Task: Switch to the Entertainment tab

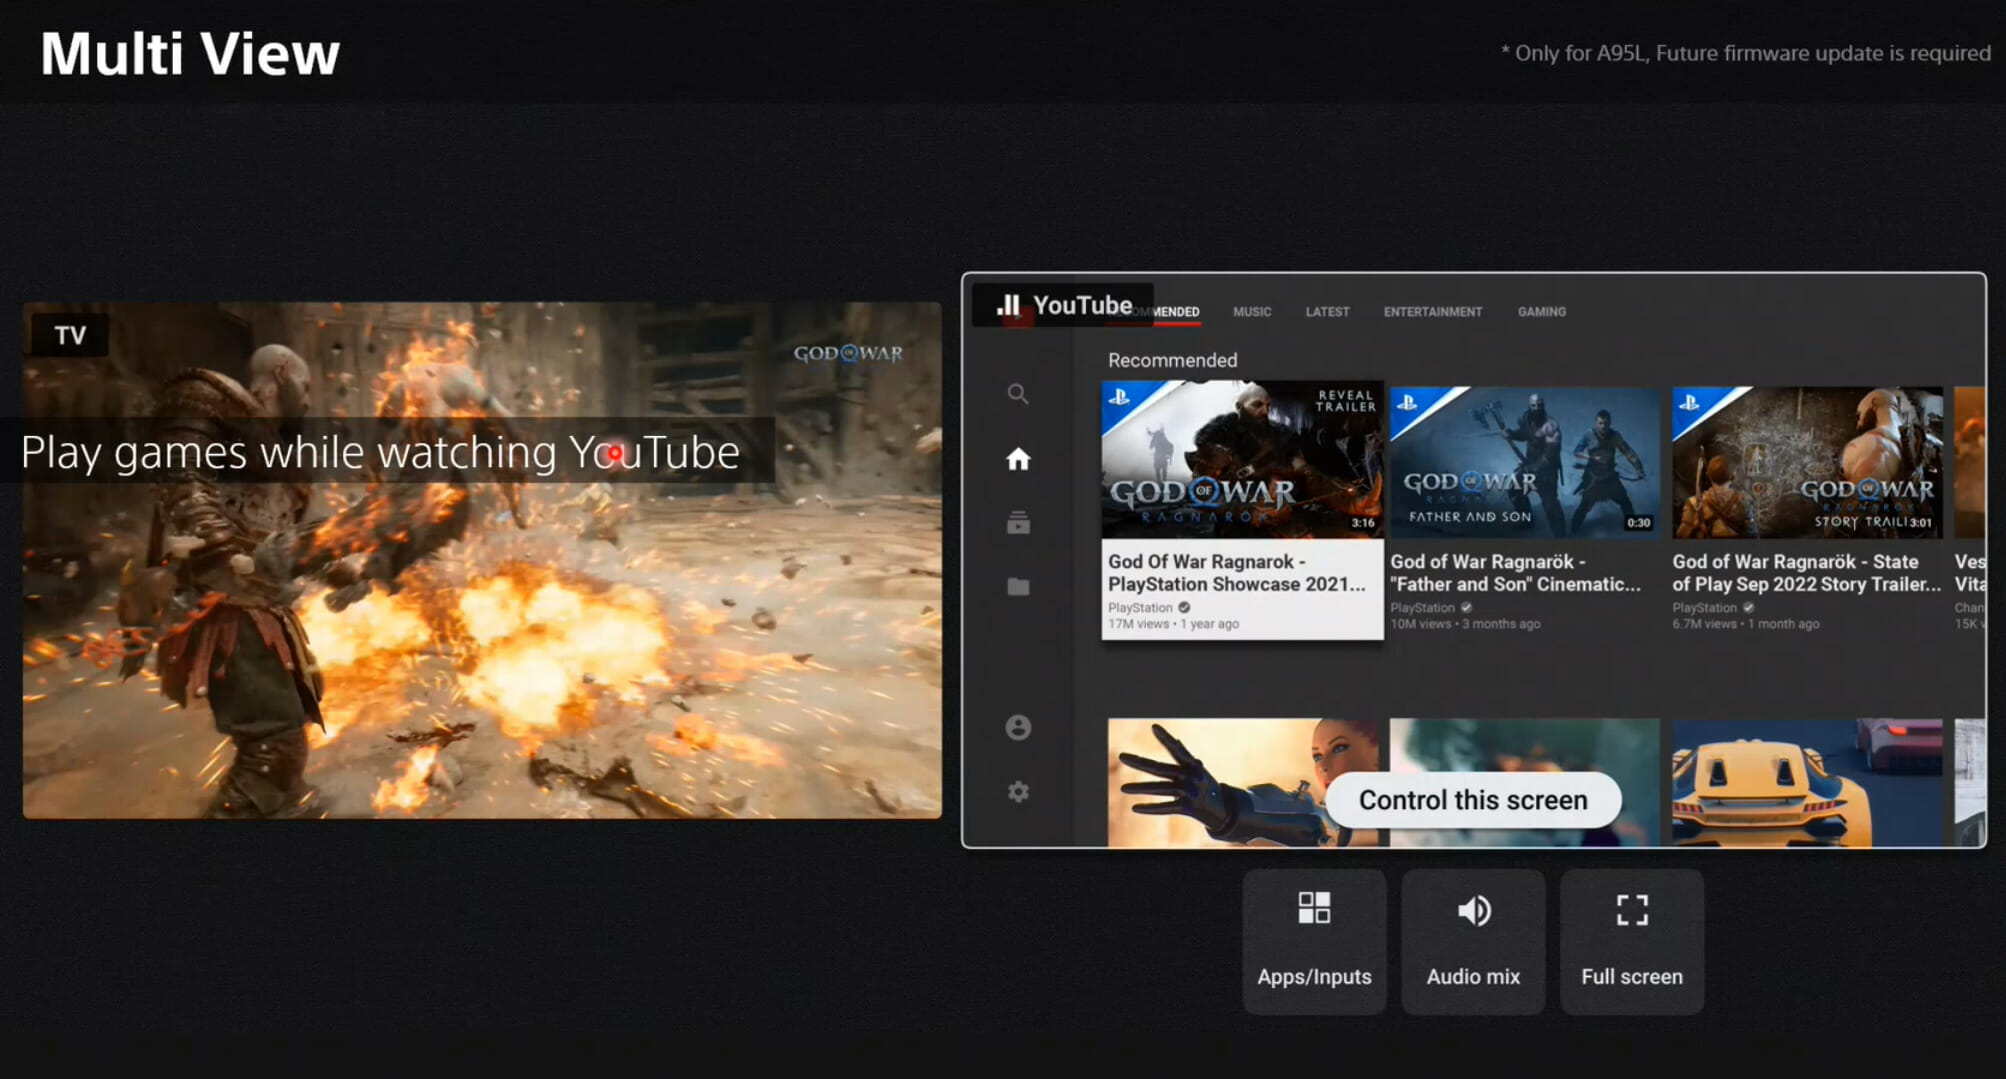Action: (1433, 312)
